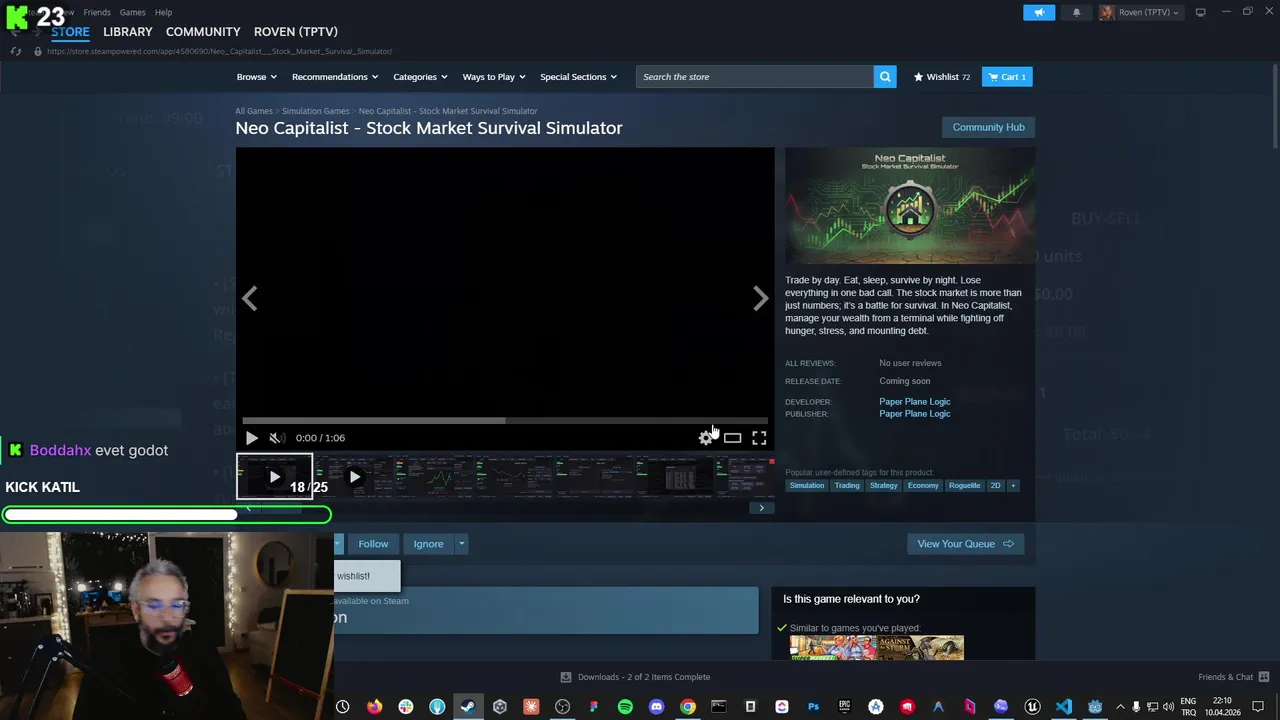The image size is (1280, 720).
Task: Open the Photoshop taskbar icon
Action: pyautogui.click(x=813, y=707)
